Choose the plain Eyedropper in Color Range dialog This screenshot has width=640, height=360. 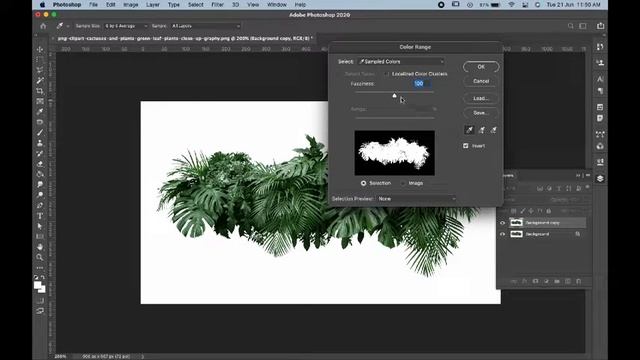point(469,130)
